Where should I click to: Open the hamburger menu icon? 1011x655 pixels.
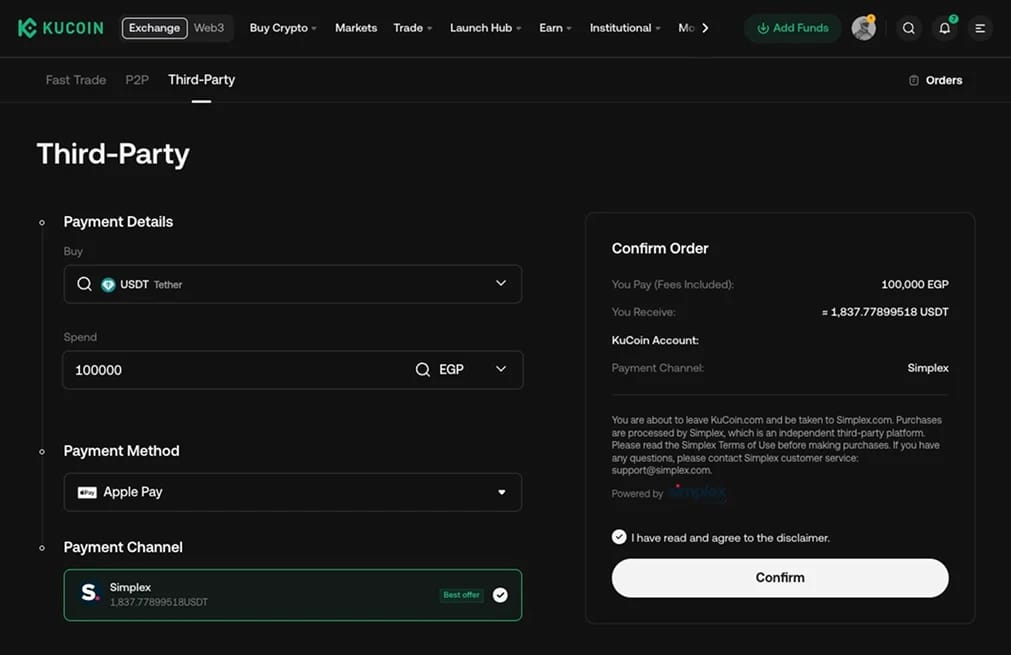coord(980,28)
